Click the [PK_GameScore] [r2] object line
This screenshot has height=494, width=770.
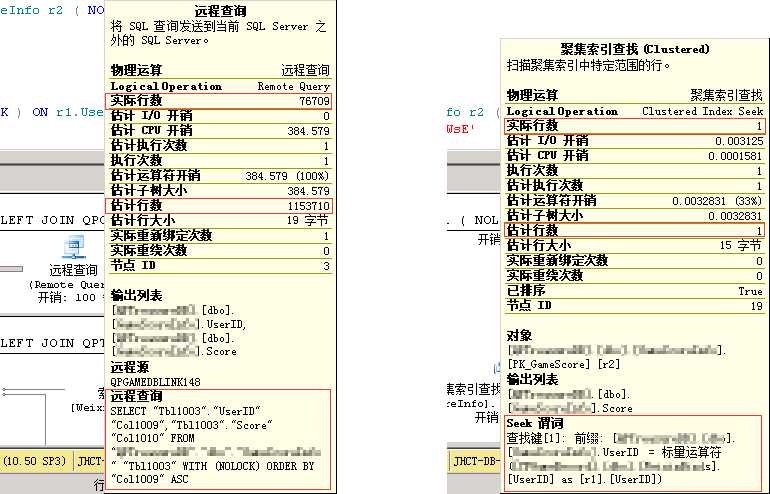tap(564, 364)
